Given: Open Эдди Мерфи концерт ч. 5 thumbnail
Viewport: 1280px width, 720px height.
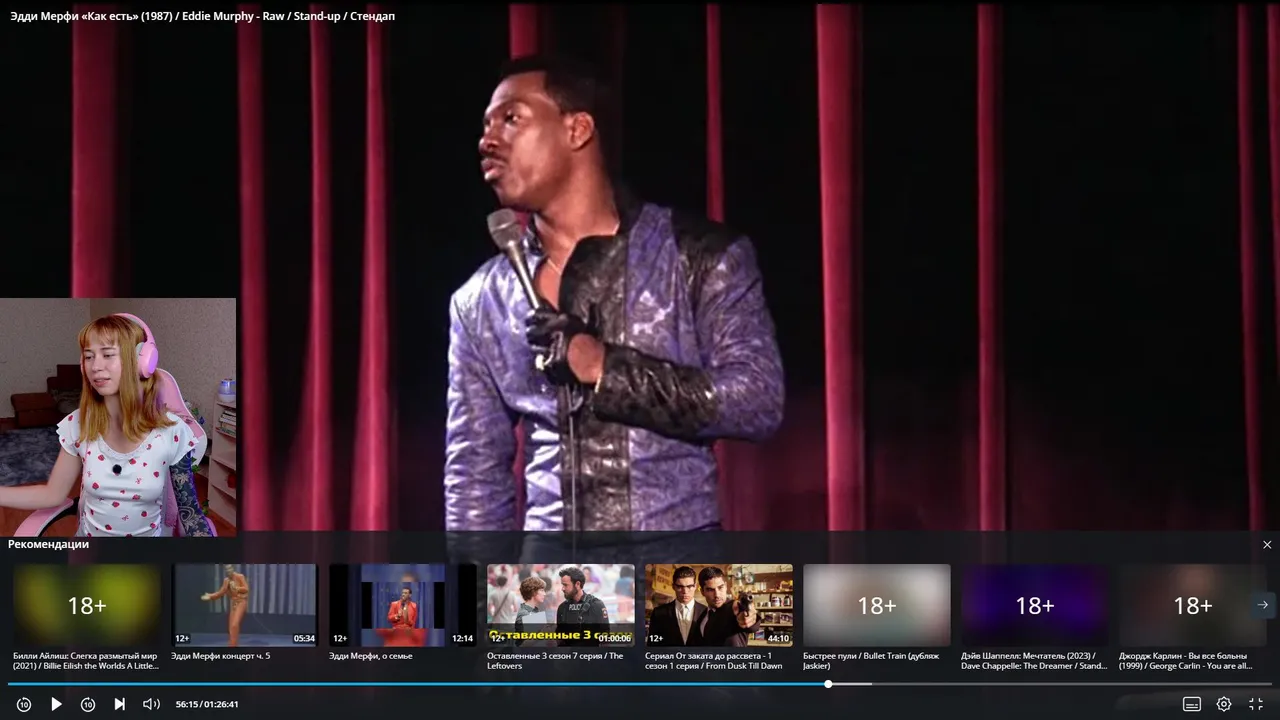Looking at the screenshot, I should 245,605.
